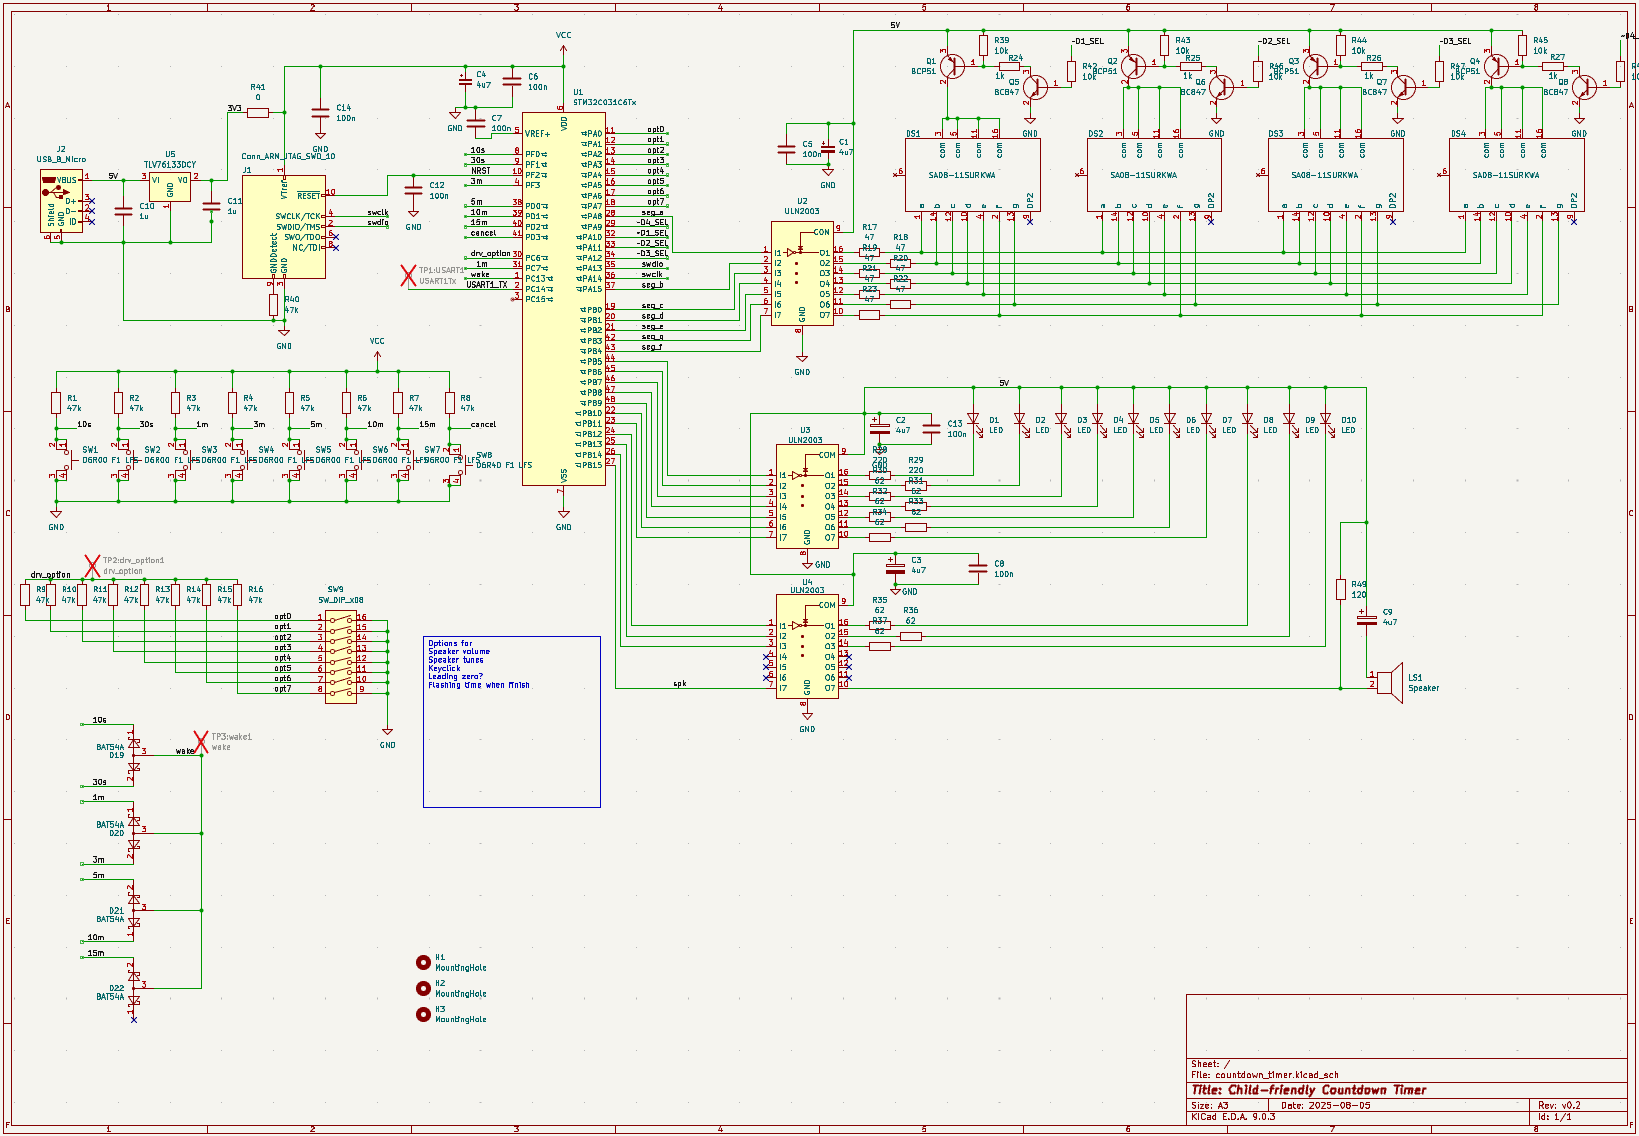
Task: Select the blue Options for speaker text box
Action: [511, 721]
